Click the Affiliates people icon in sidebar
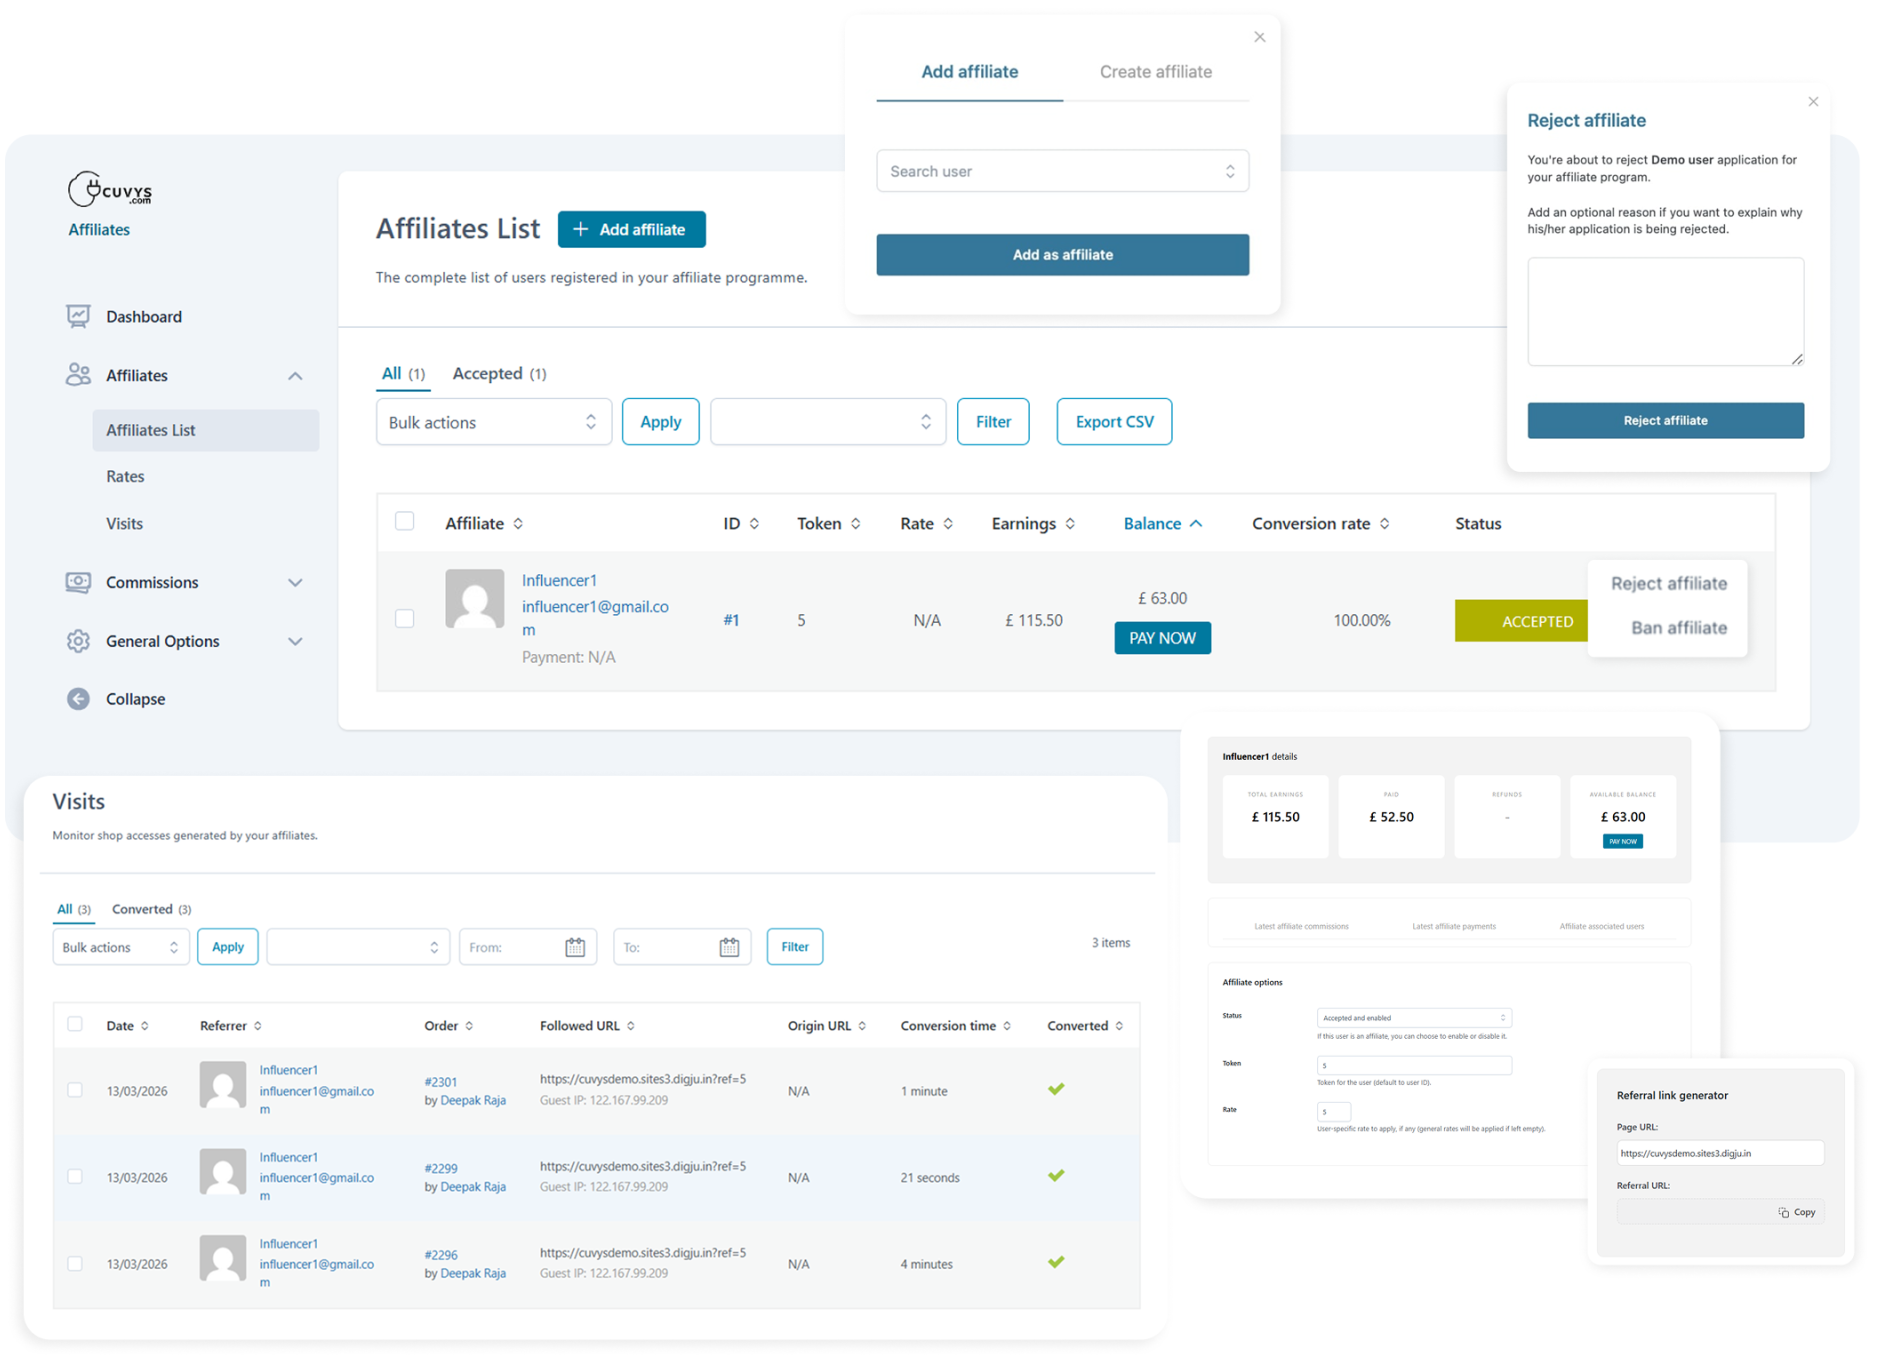Viewport: 1885px width, 1365px height. coord(78,375)
